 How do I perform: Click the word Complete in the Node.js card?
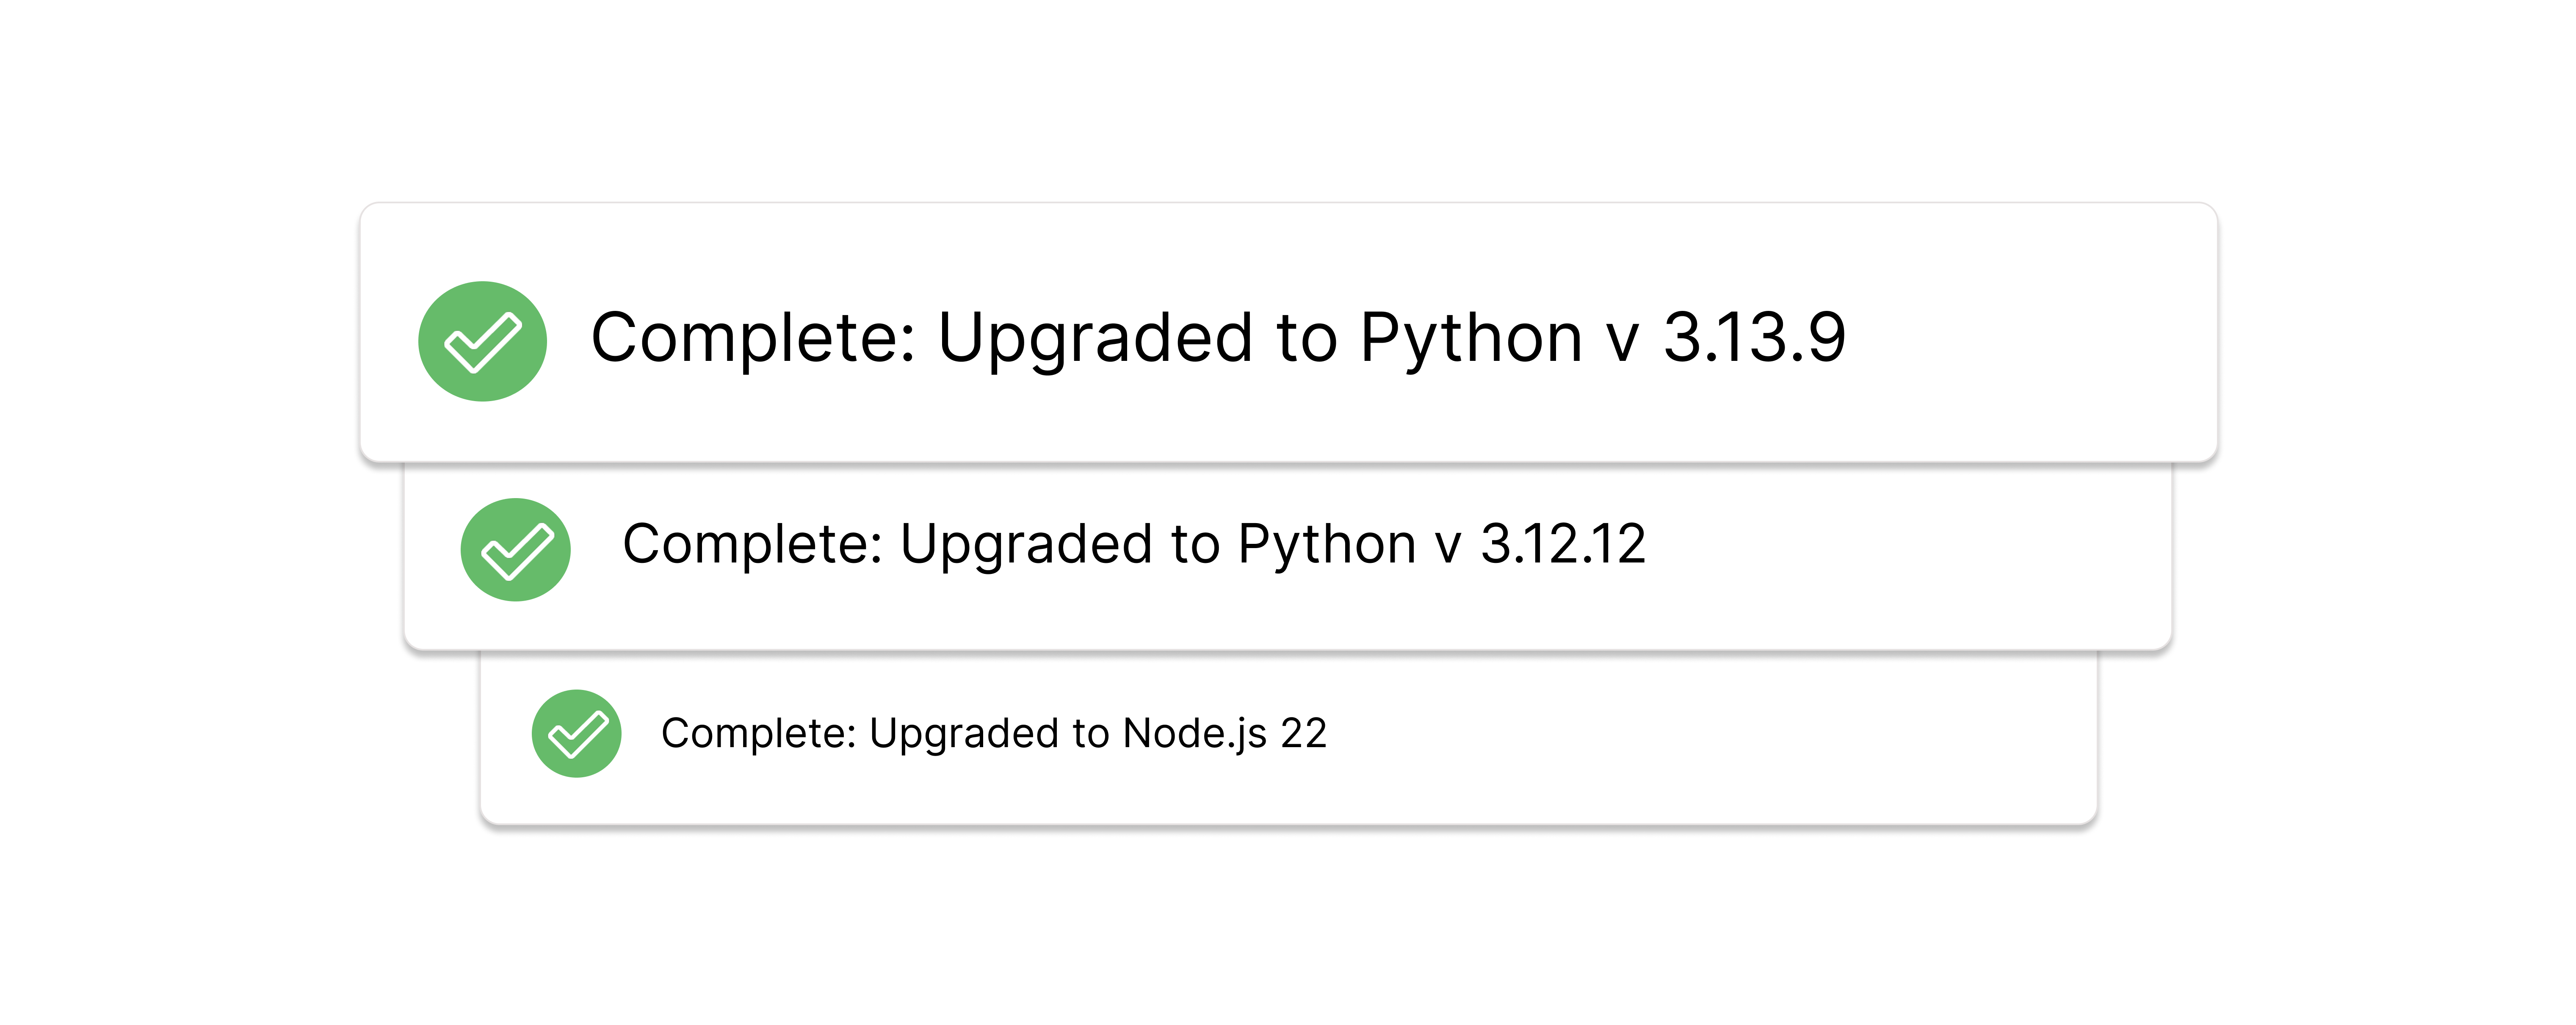click(758, 734)
